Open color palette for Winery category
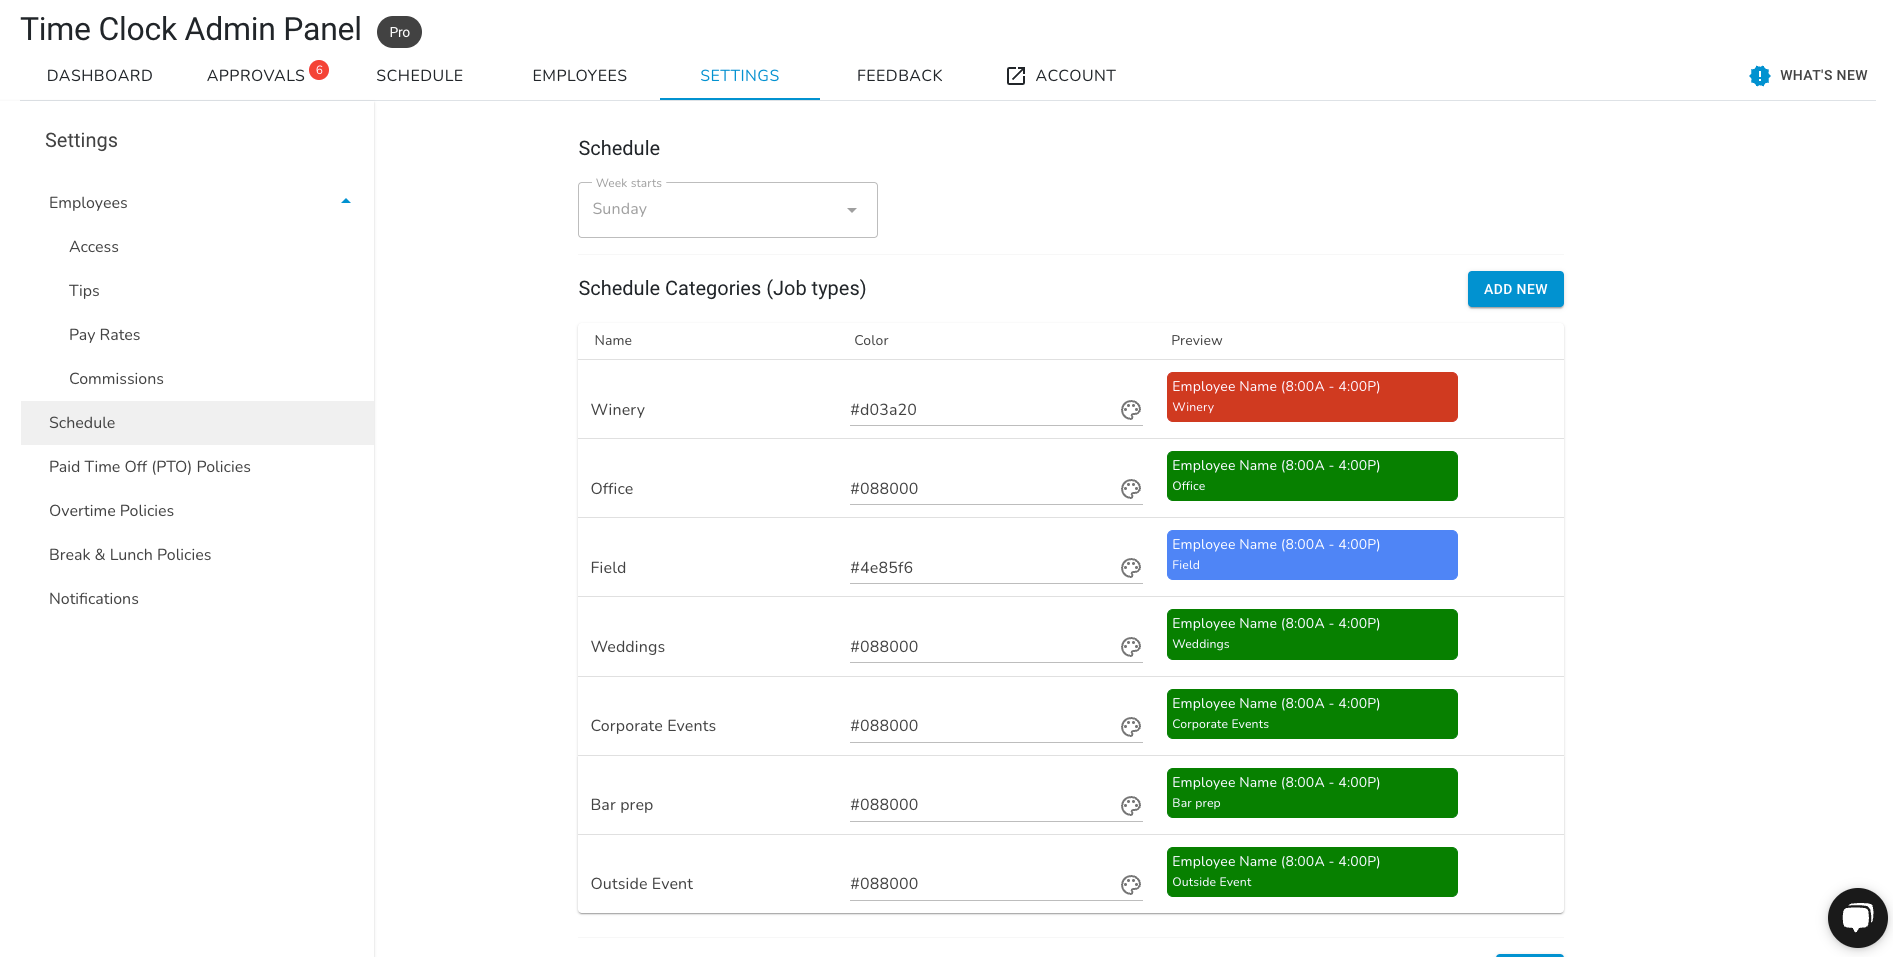Viewport: 1893px width, 957px height. [1131, 410]
